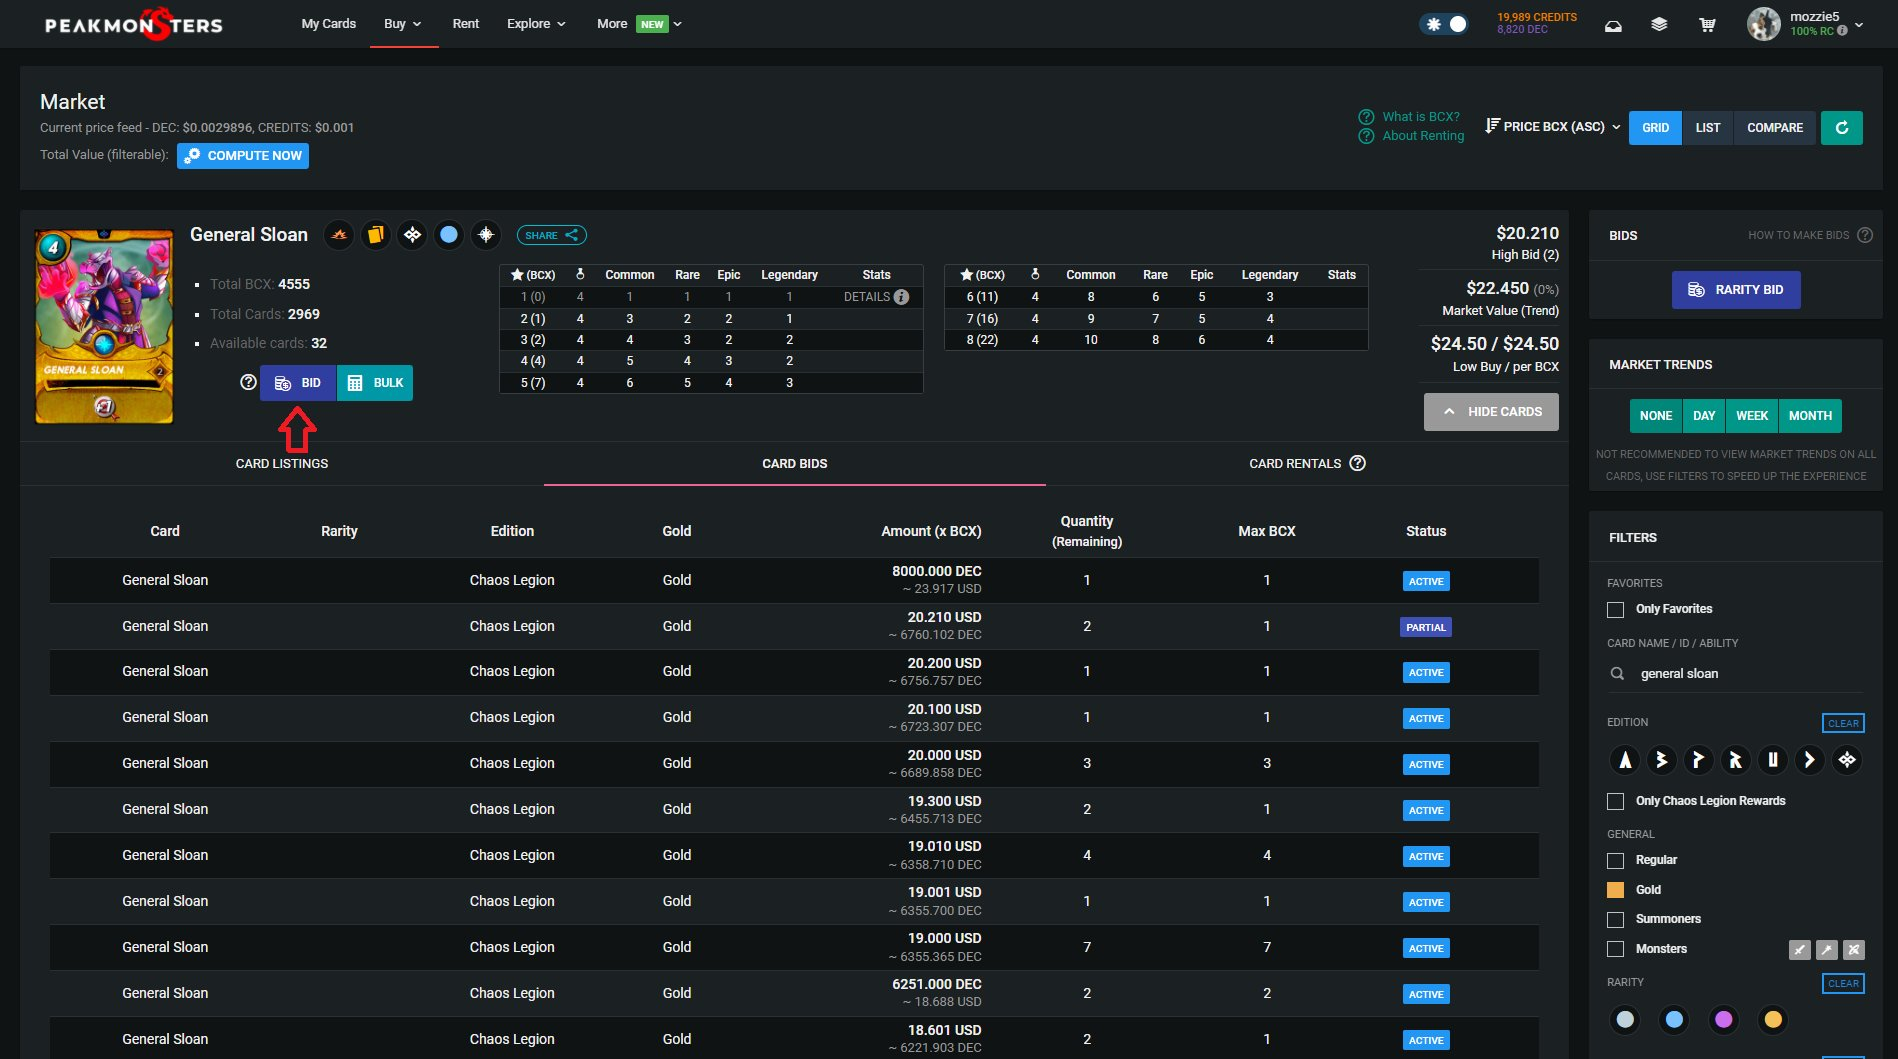1898x1059 pixels.
Task: Open the helmet icon in top bar
Action: click(x=1613, y=25)
